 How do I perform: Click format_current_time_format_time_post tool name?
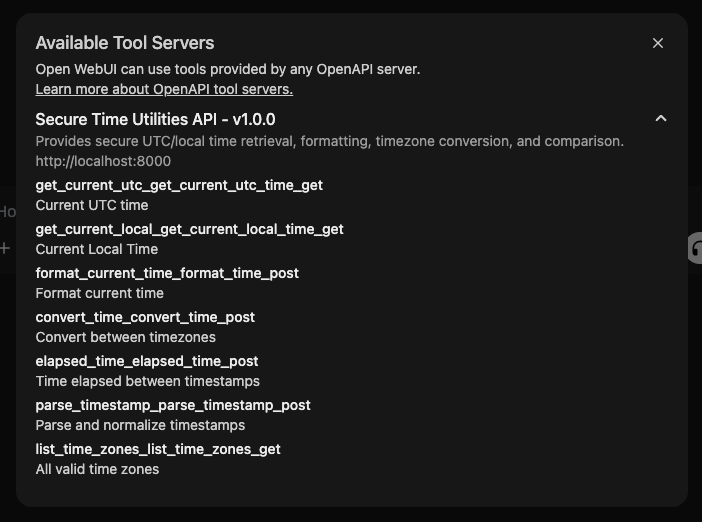(167, 273)
